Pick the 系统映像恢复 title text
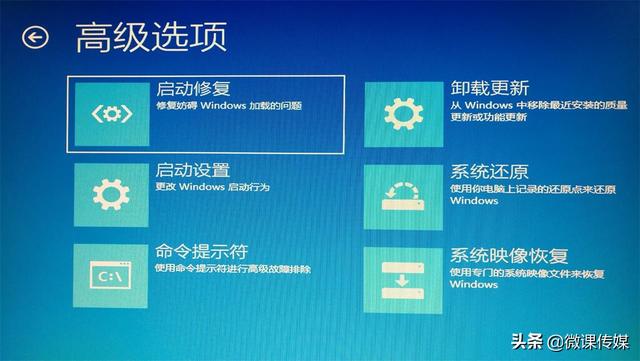The width and height of the screenshot is (640, 361). click(x=509, y=256)
